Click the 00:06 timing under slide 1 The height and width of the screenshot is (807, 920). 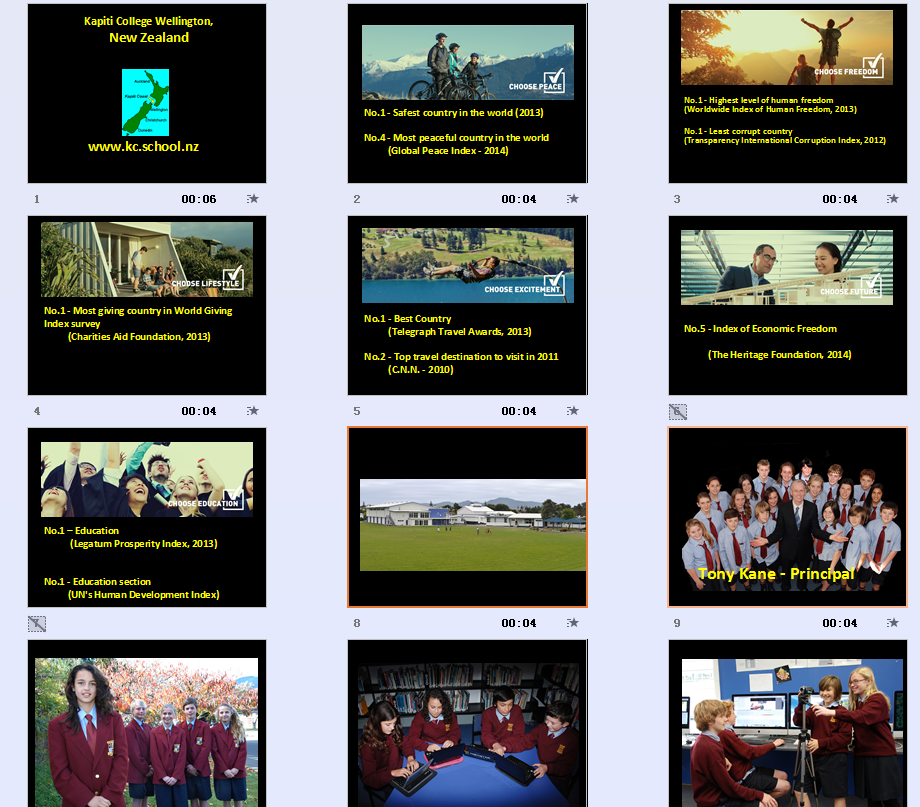199,199
